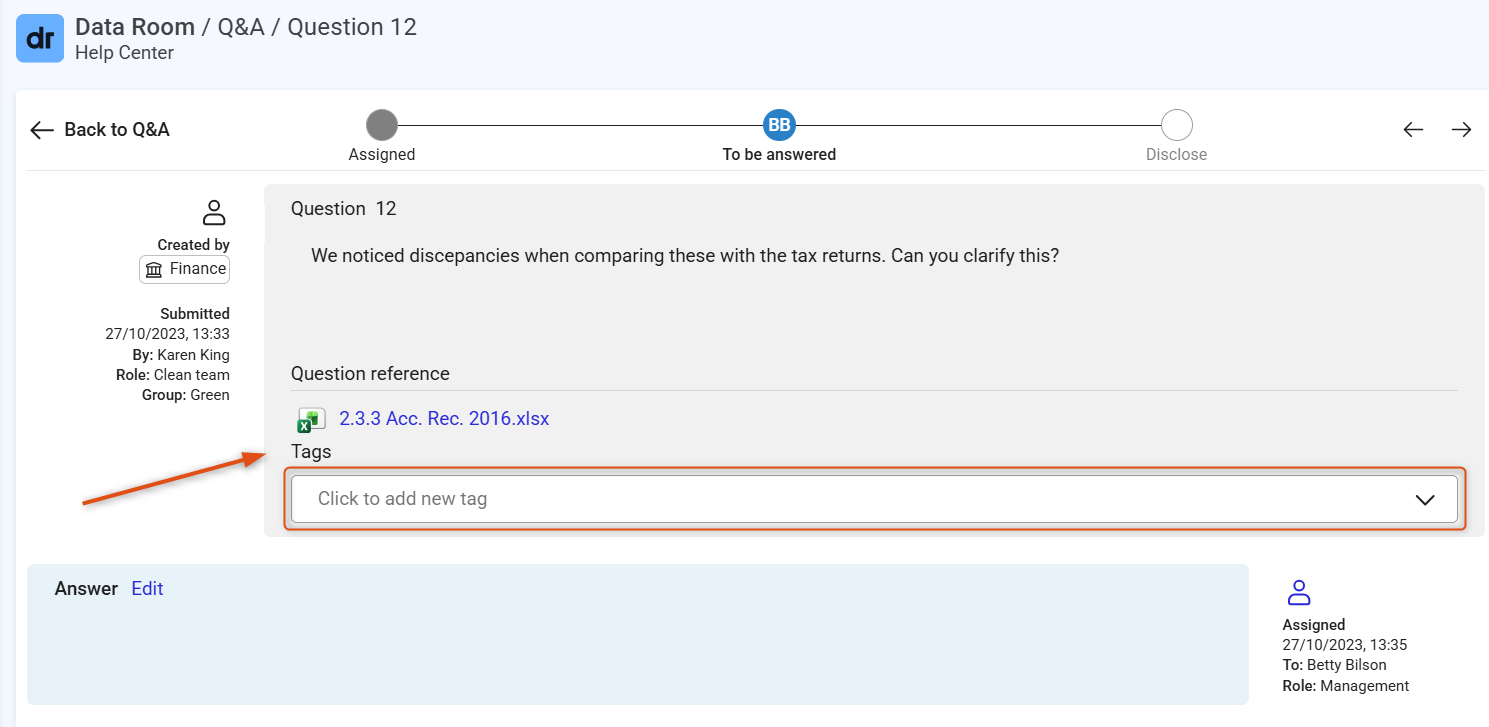Image resolution: width=1489 pixels, height=727 pixels.
Task: Click the dr Data Room logo
Action: point(40,39)
